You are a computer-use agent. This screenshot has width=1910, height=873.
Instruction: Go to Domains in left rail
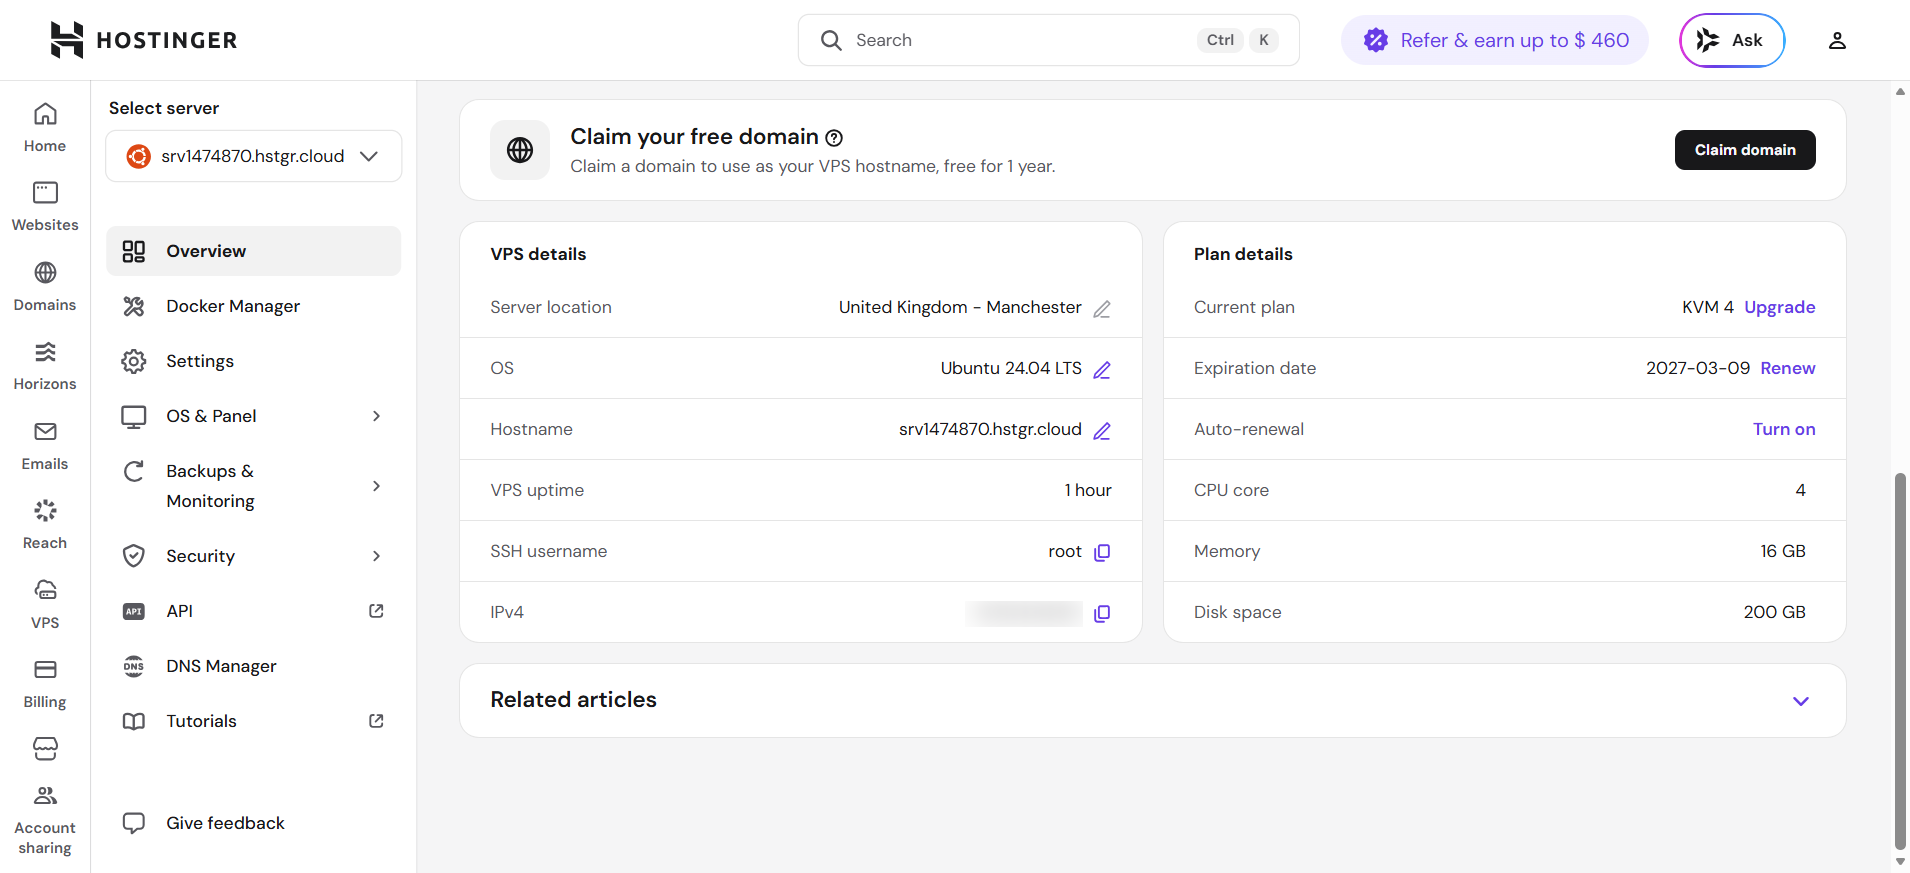tap(45, 287)
